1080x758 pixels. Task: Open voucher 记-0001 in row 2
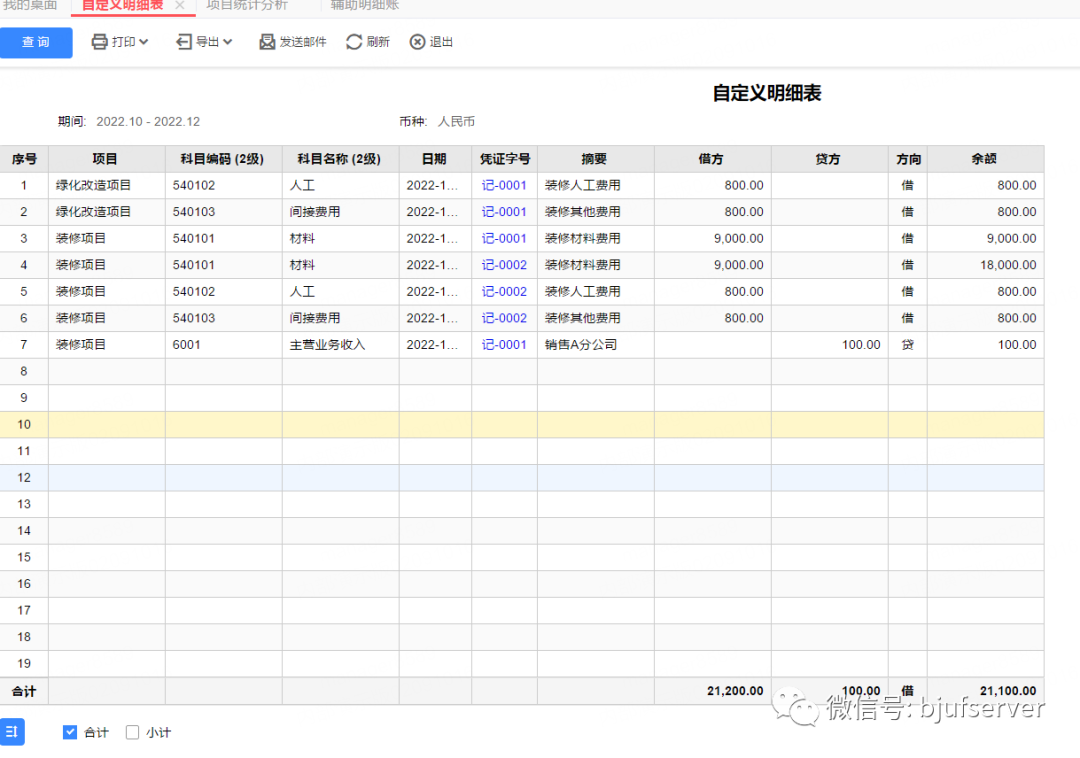[x=504, y=212]
